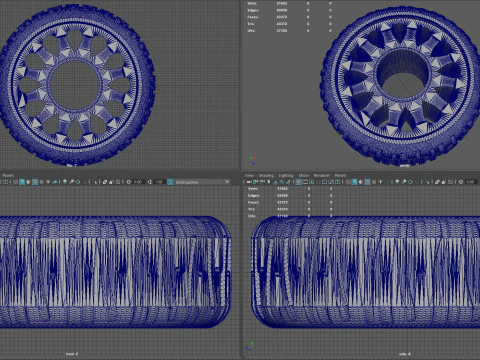Click Use All Lights in side panel
480x360 pixels.
tap(381, 182)
